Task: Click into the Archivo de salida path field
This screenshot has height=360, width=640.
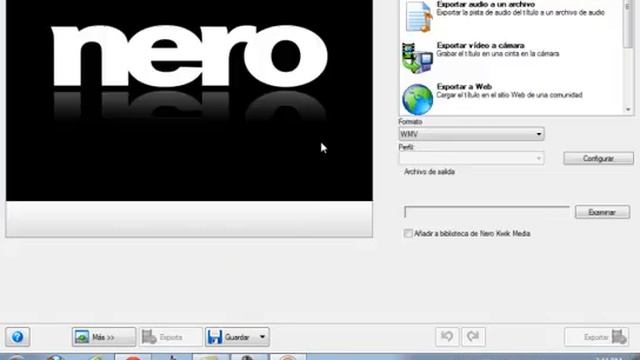Action: [487, 212]
